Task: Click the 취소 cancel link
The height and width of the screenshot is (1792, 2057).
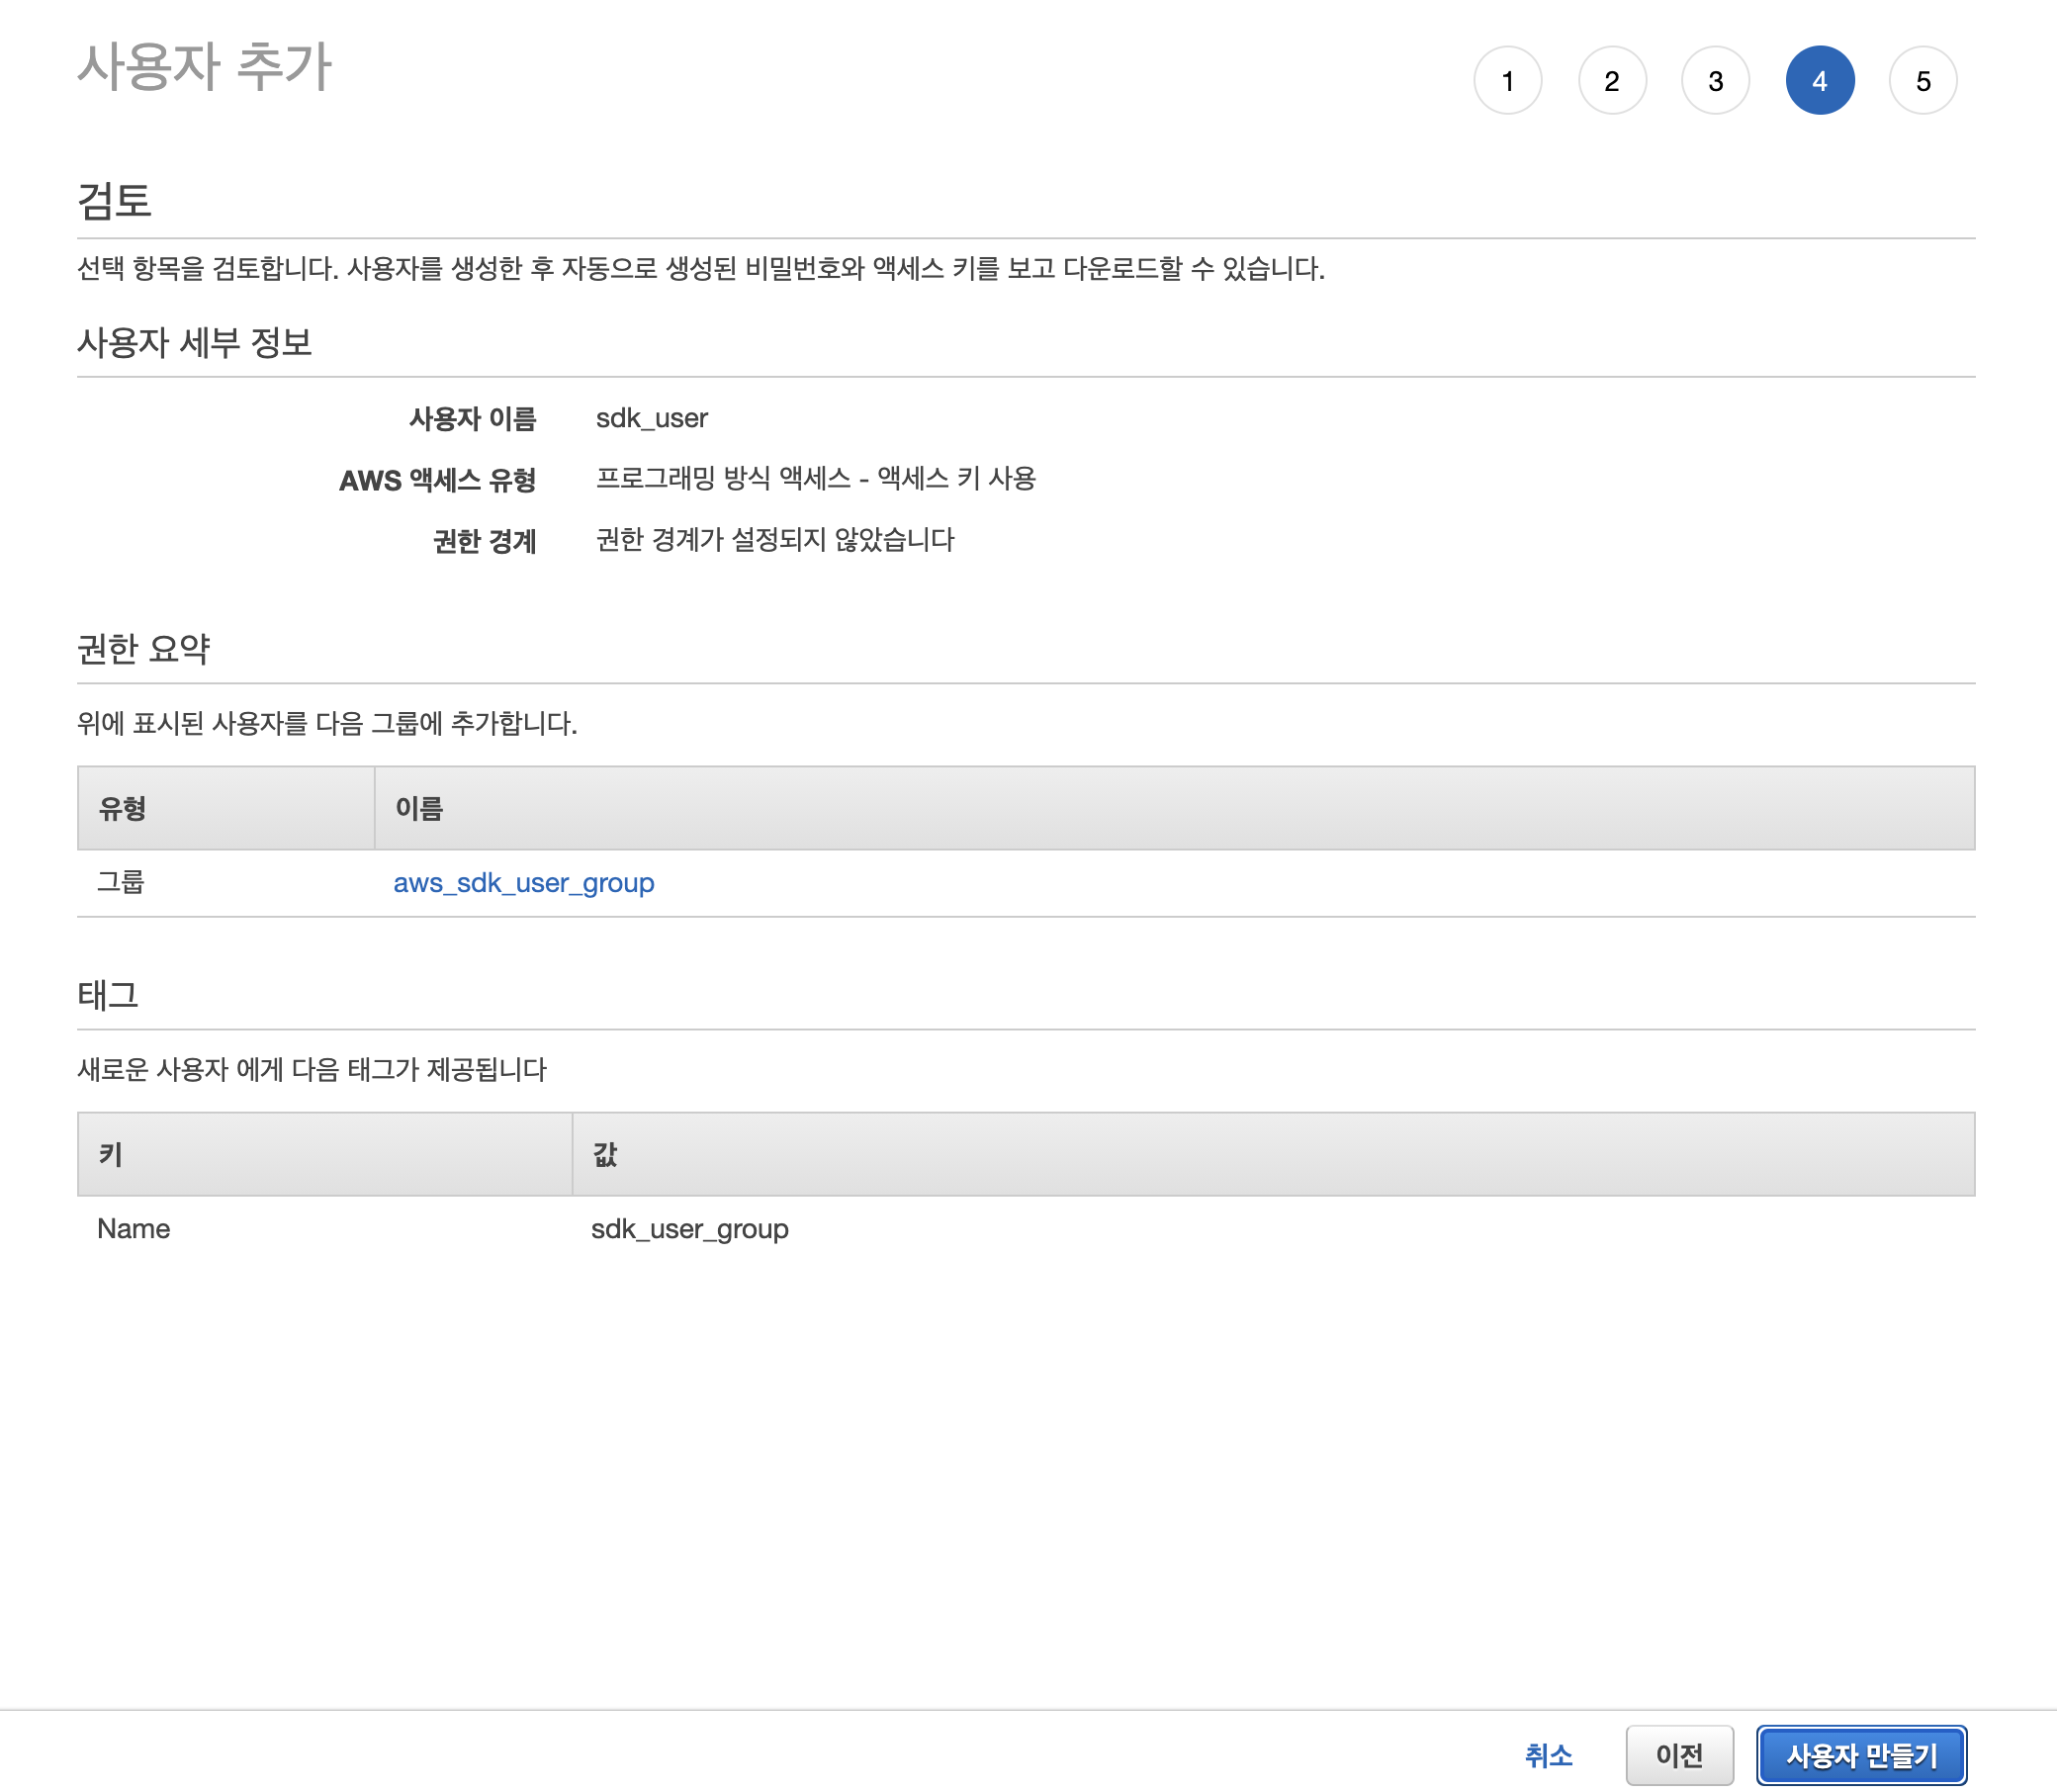Action: point(1547,1755)
